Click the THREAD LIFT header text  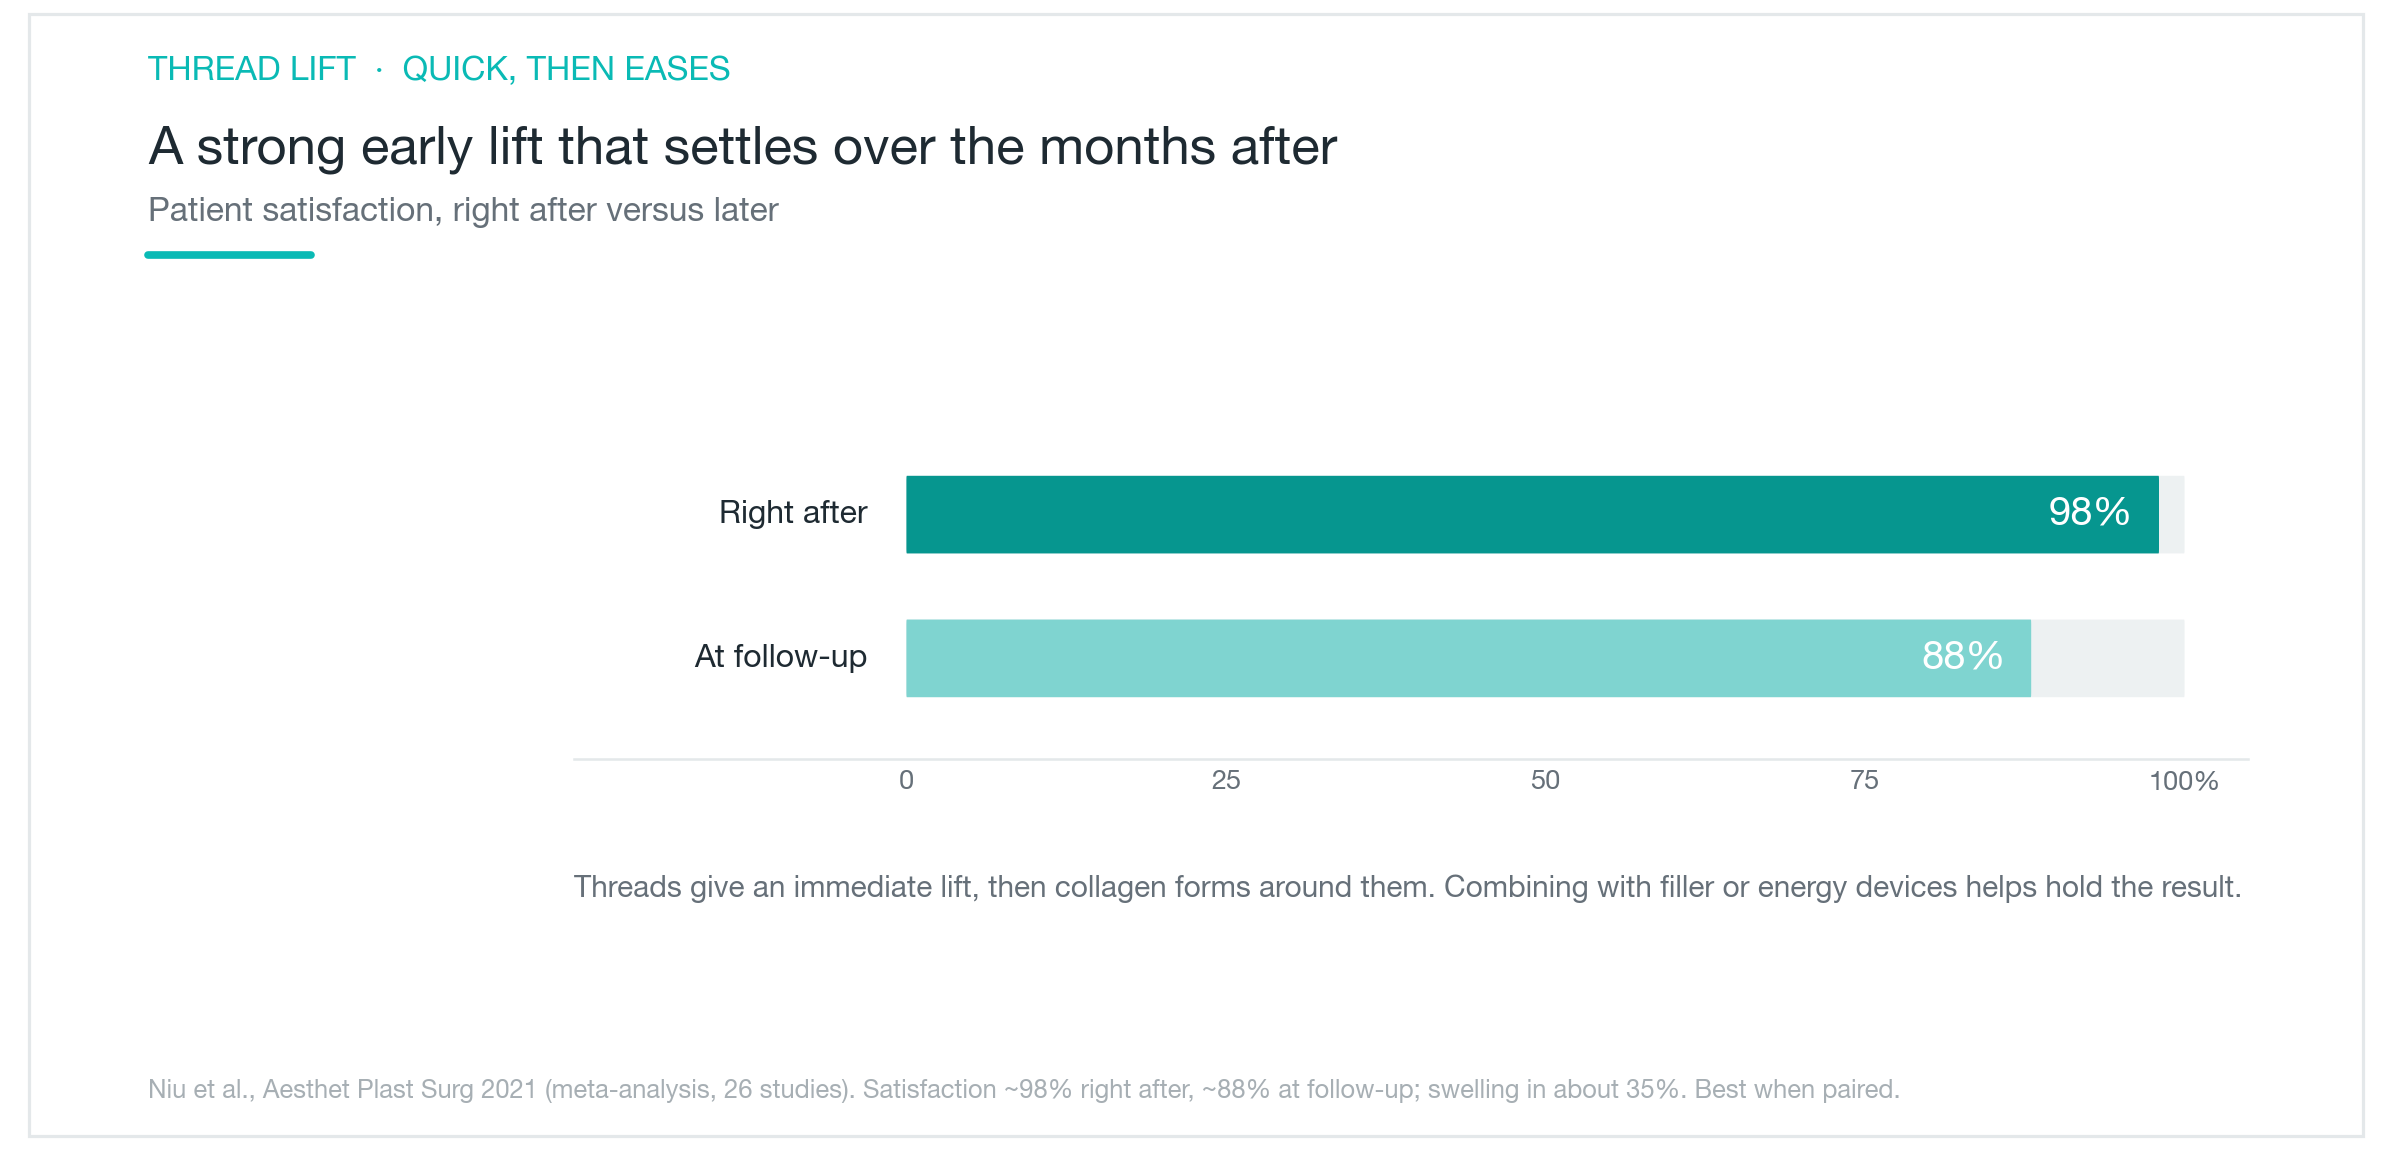point(251,69)
